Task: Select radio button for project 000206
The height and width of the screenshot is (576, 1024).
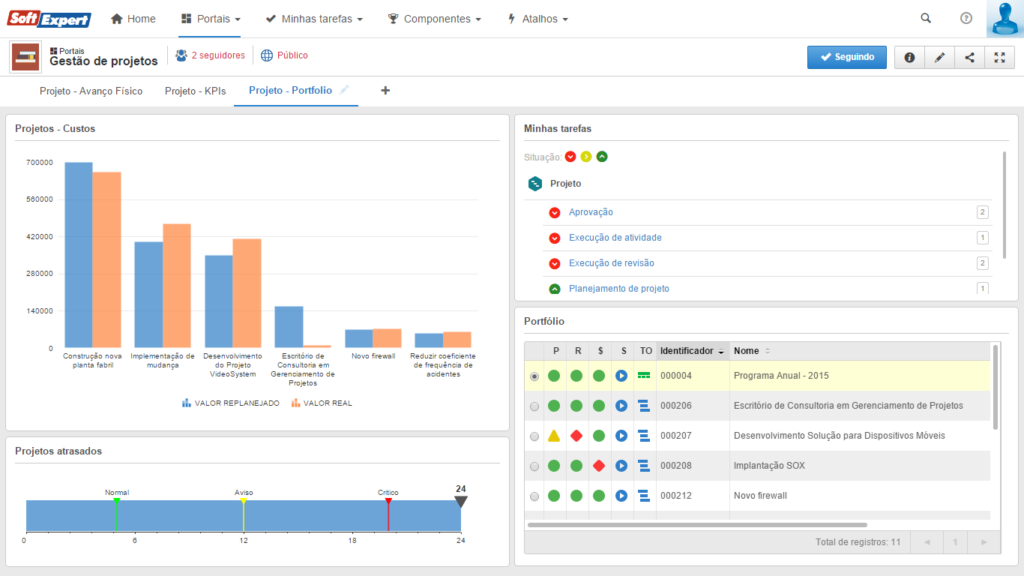Action: (x=535, y=406)
